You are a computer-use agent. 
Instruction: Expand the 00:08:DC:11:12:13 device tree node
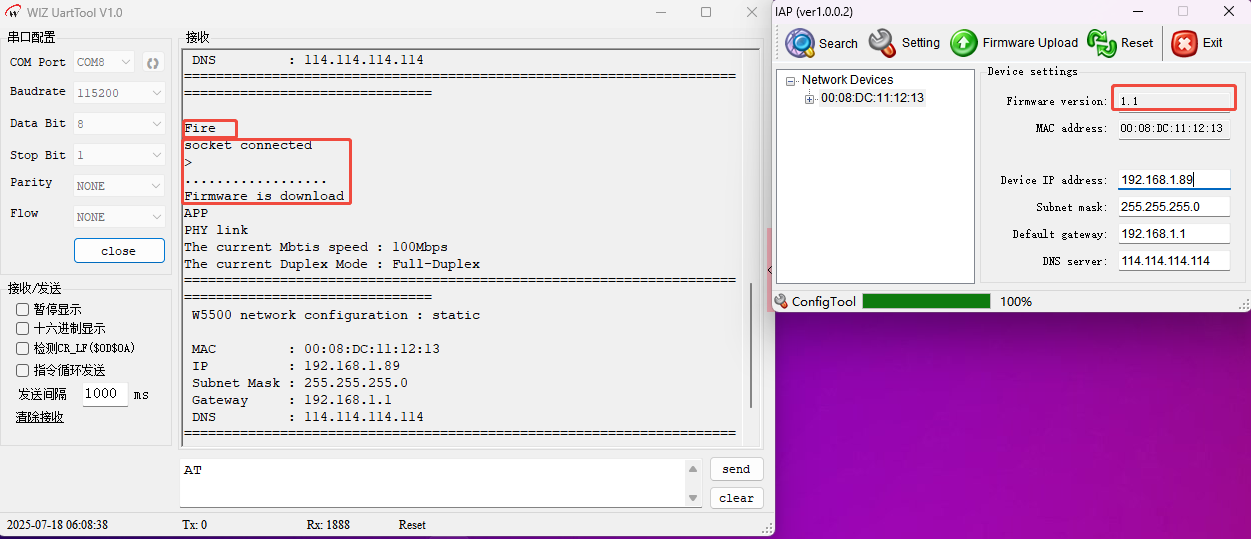pyautogui.click(x=810, y=98)
